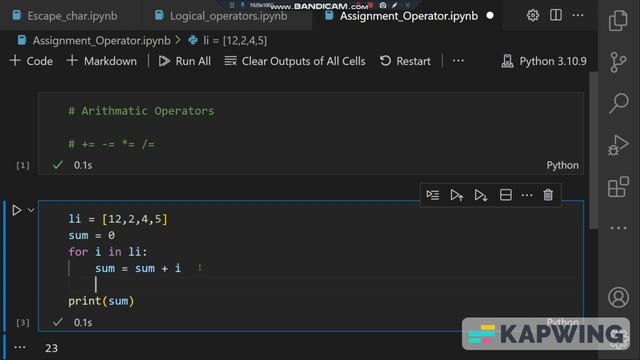640x360 pixels.
Task: Open output actions ellipsis beside 23
Action: tap(20, 348)
